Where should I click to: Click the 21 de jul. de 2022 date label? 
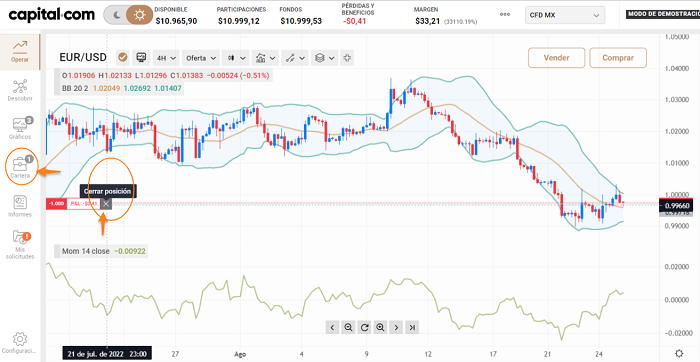click(x=107, y=354)
